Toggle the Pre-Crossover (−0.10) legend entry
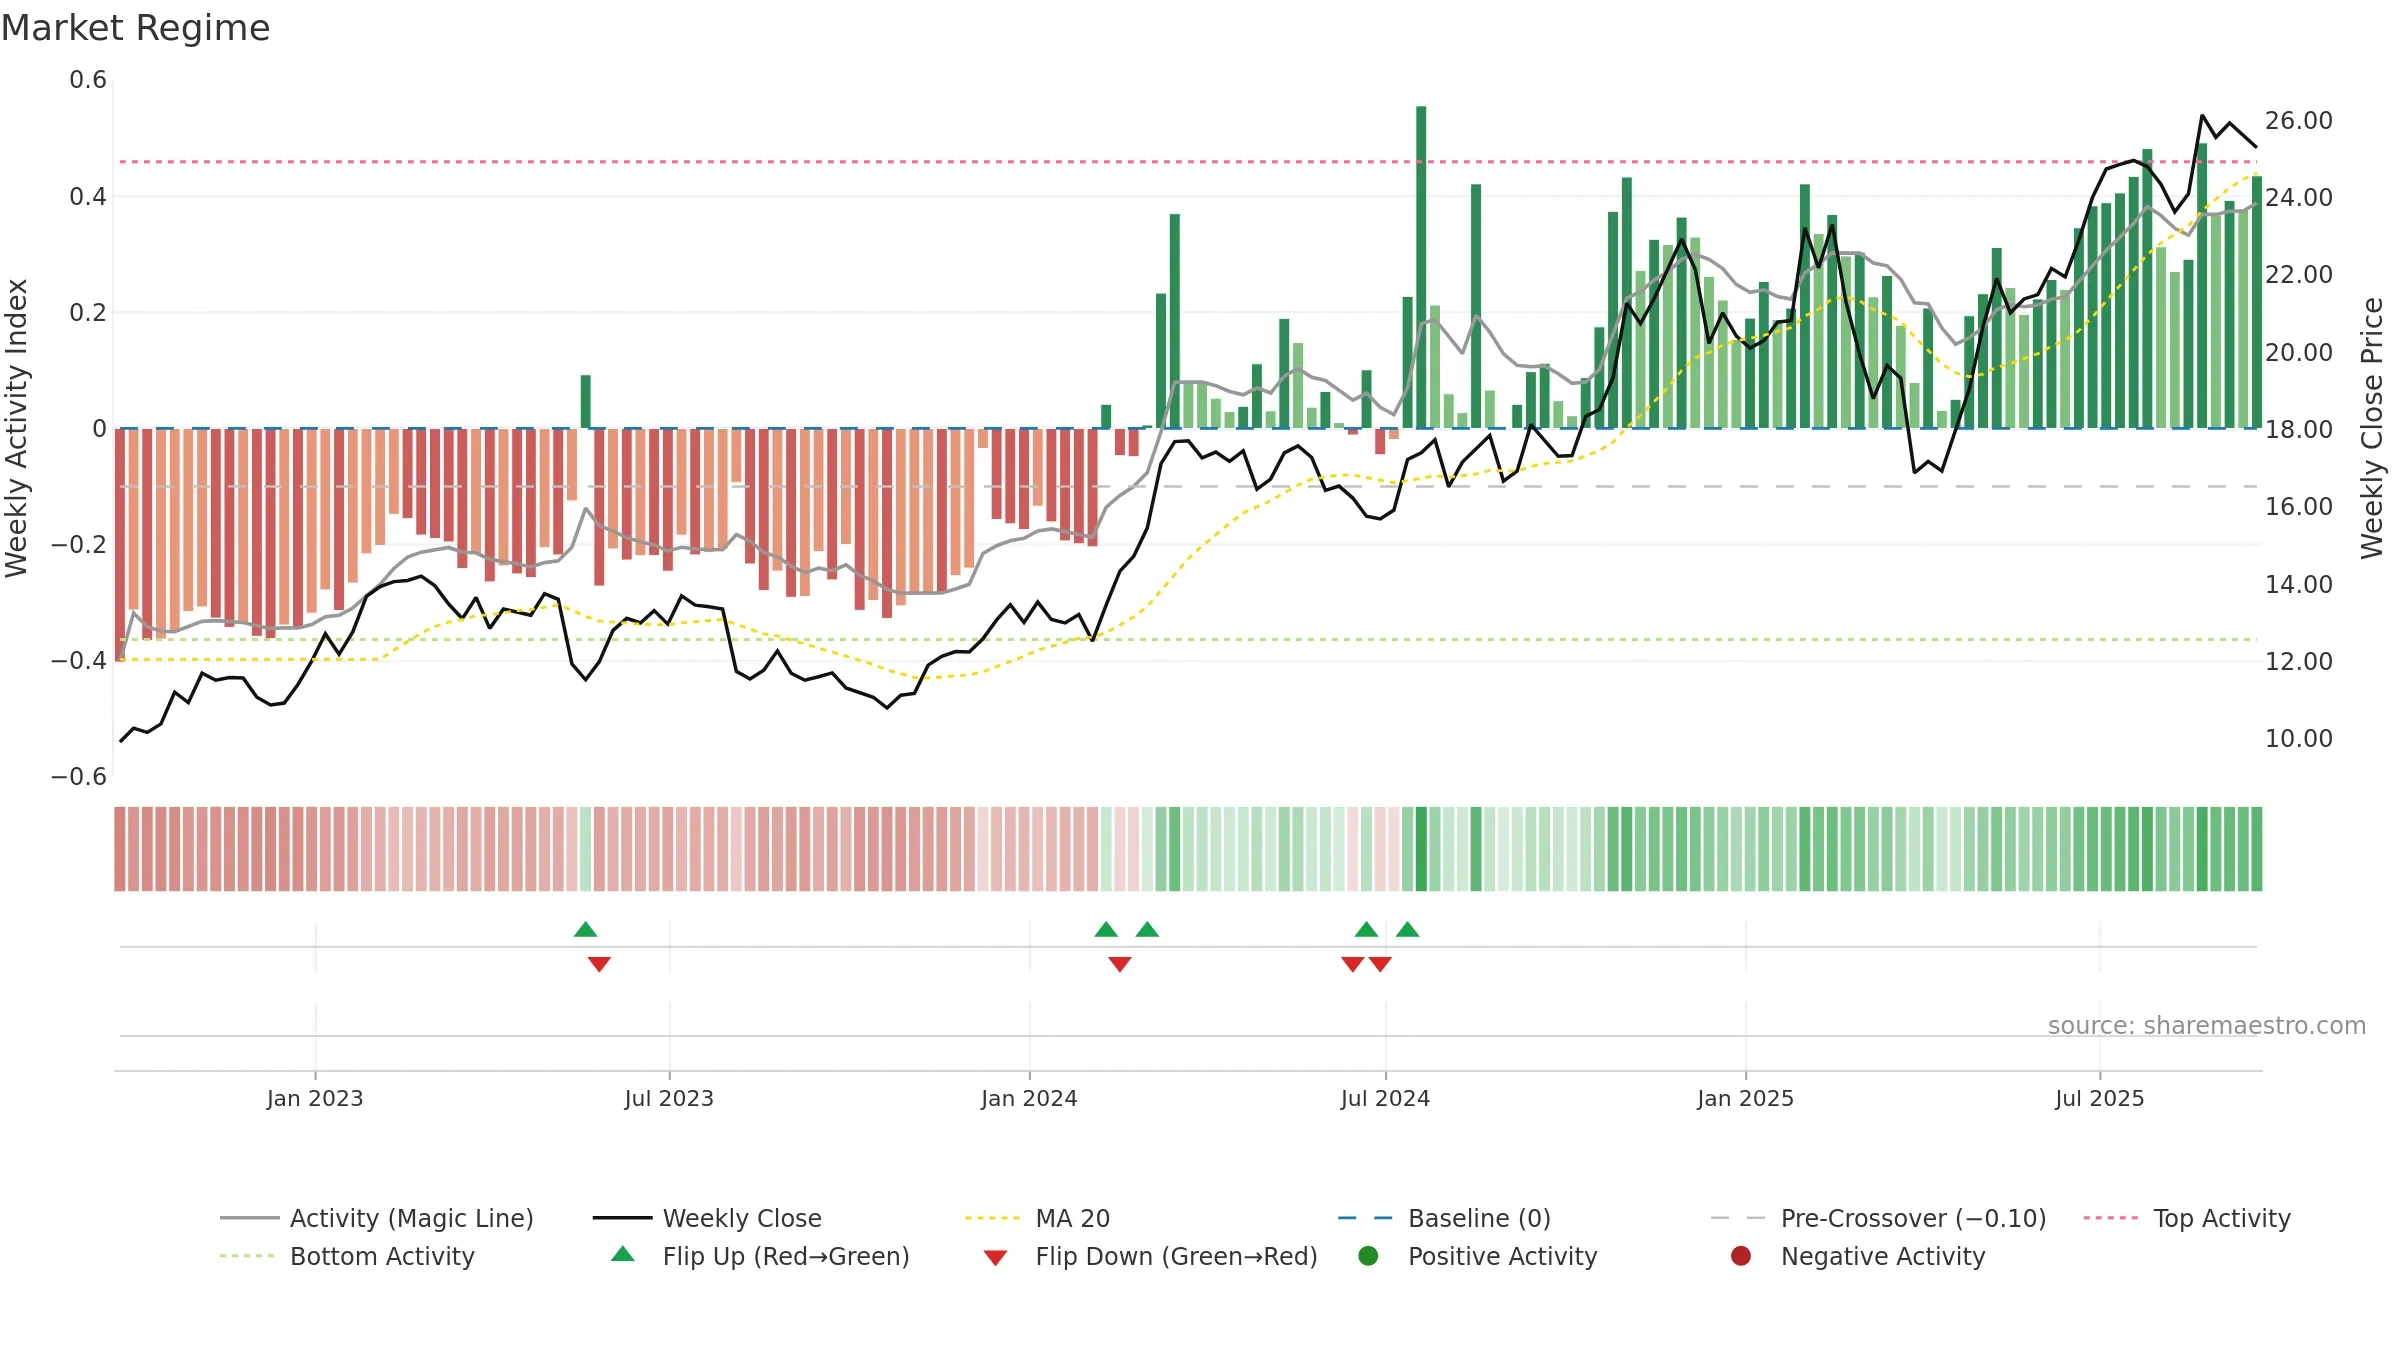This screenshot has height=1350, width=2400. tap(1878, 1218)
